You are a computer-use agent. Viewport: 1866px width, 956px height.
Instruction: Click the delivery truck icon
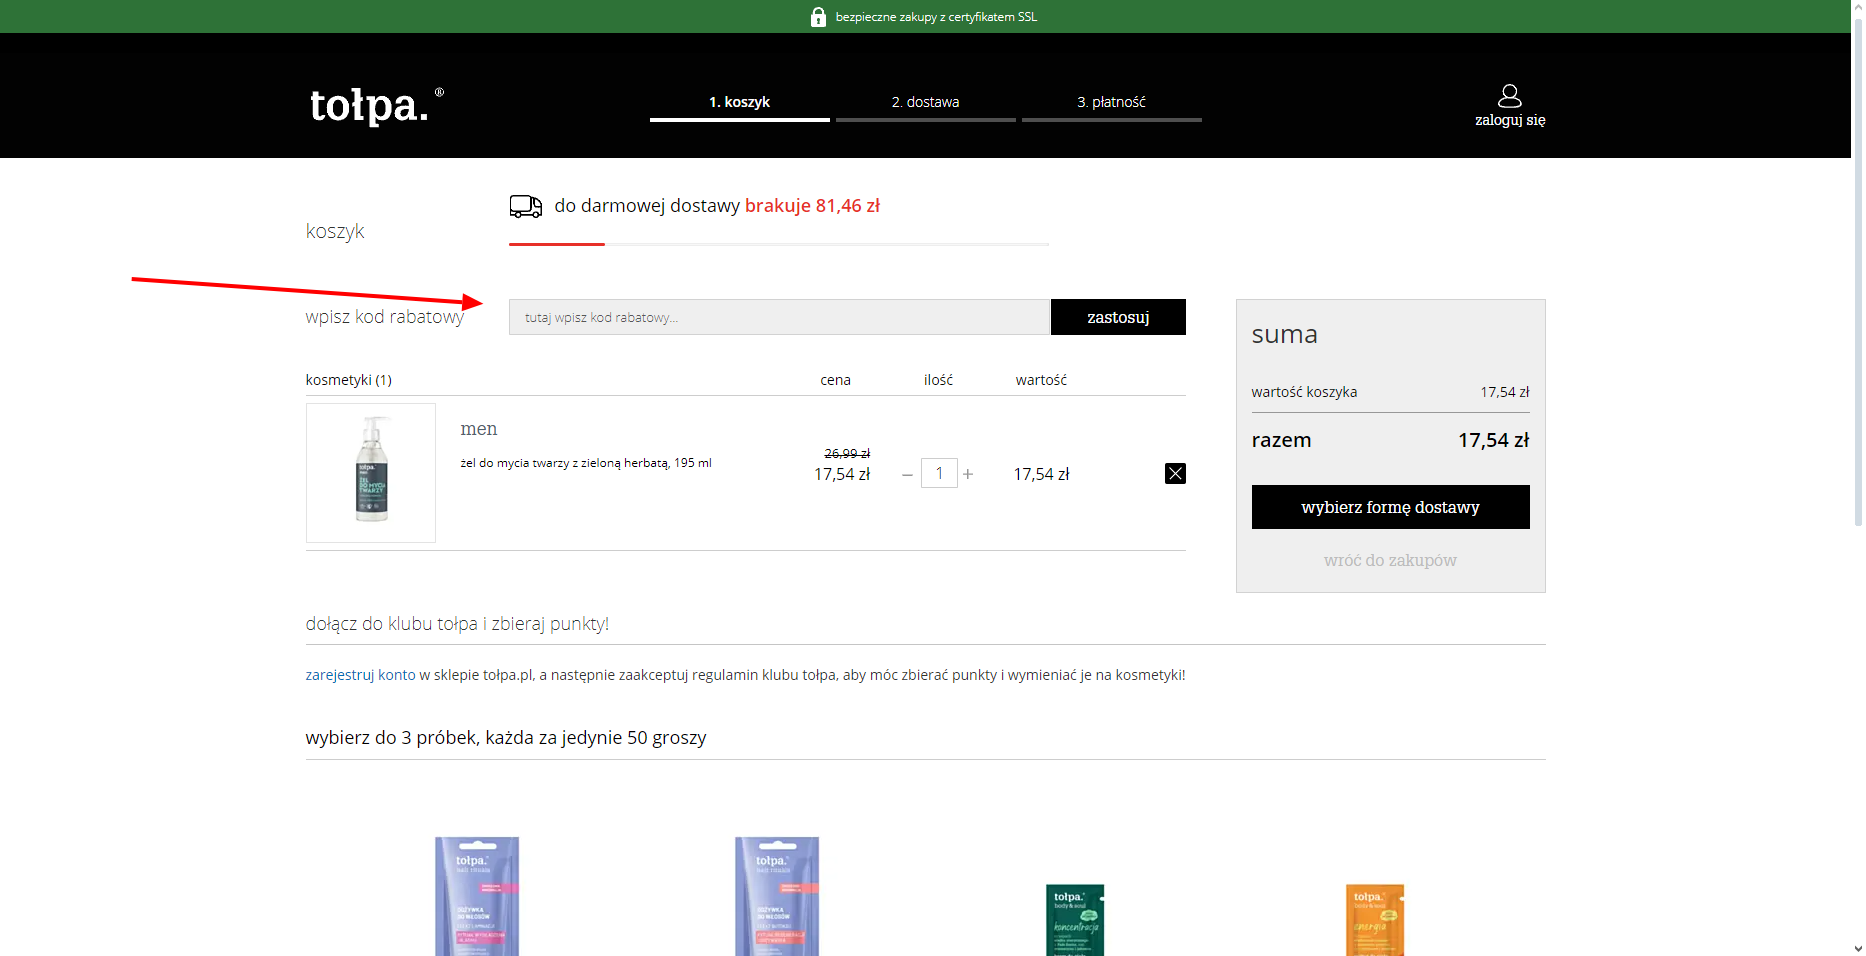526,206
